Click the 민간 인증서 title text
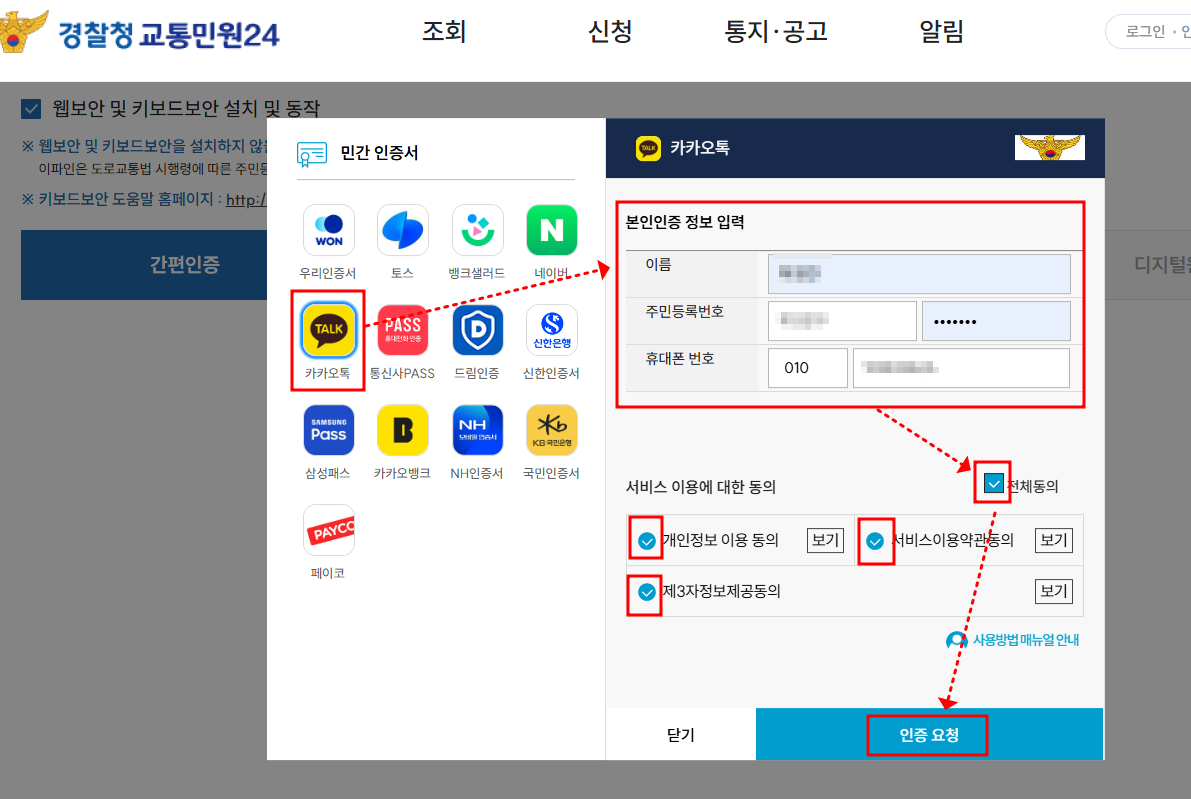This screenshot has width=1191, height=799. (x=379, y=153)
